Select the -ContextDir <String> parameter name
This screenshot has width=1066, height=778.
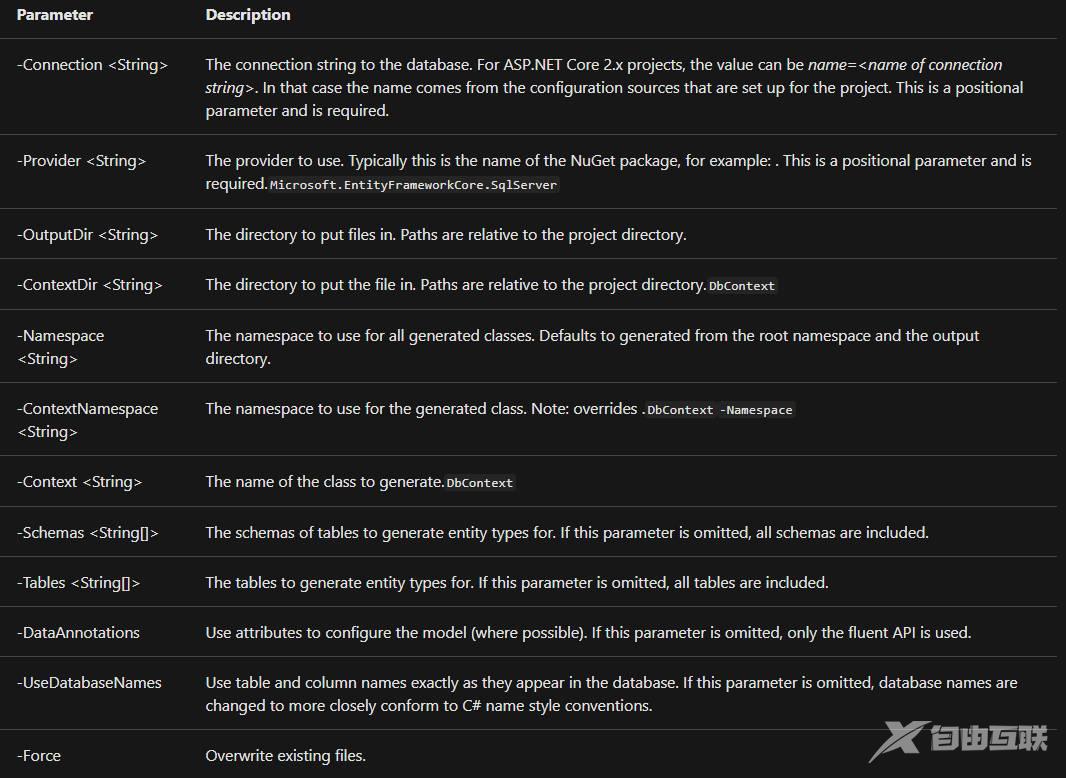[x=90, y=285]
